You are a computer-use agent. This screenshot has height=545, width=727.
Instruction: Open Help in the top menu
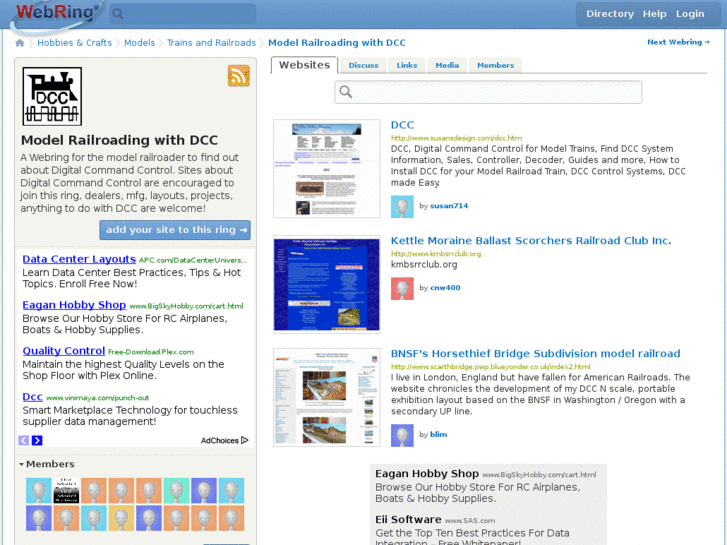tap(654, 14)
